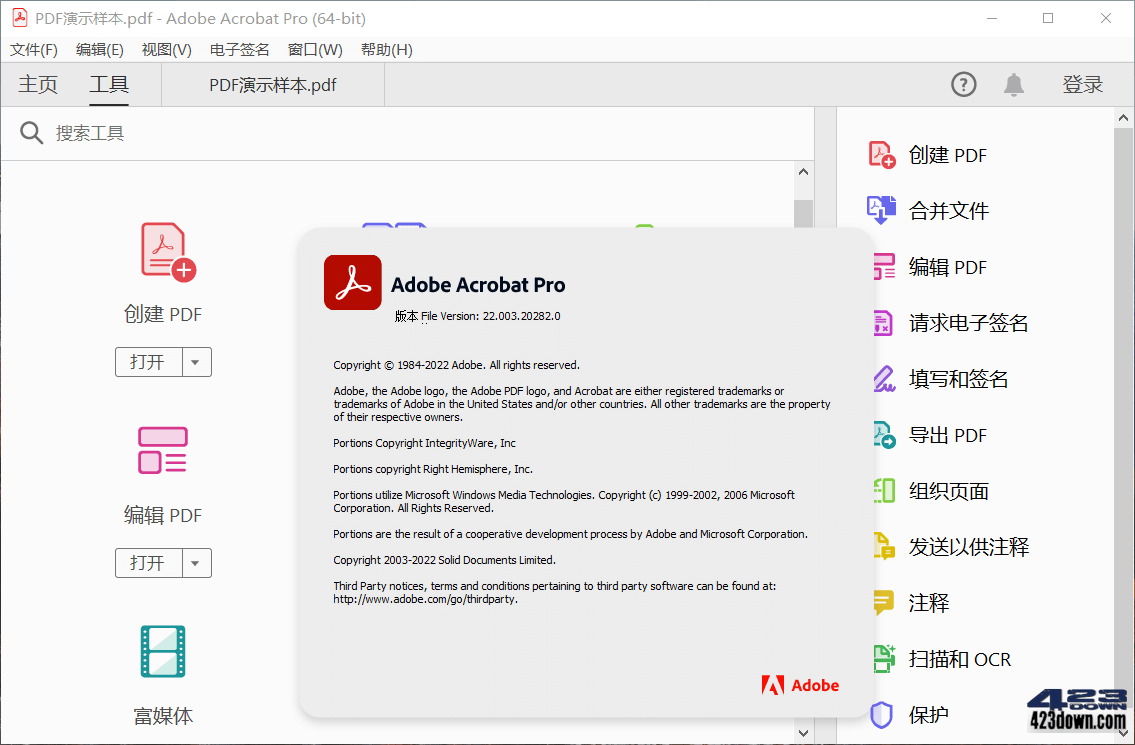This screenshot has height=745, width=1135.
Task: Open the 编辑 PDF tool from sidebar
Action: 881,266
